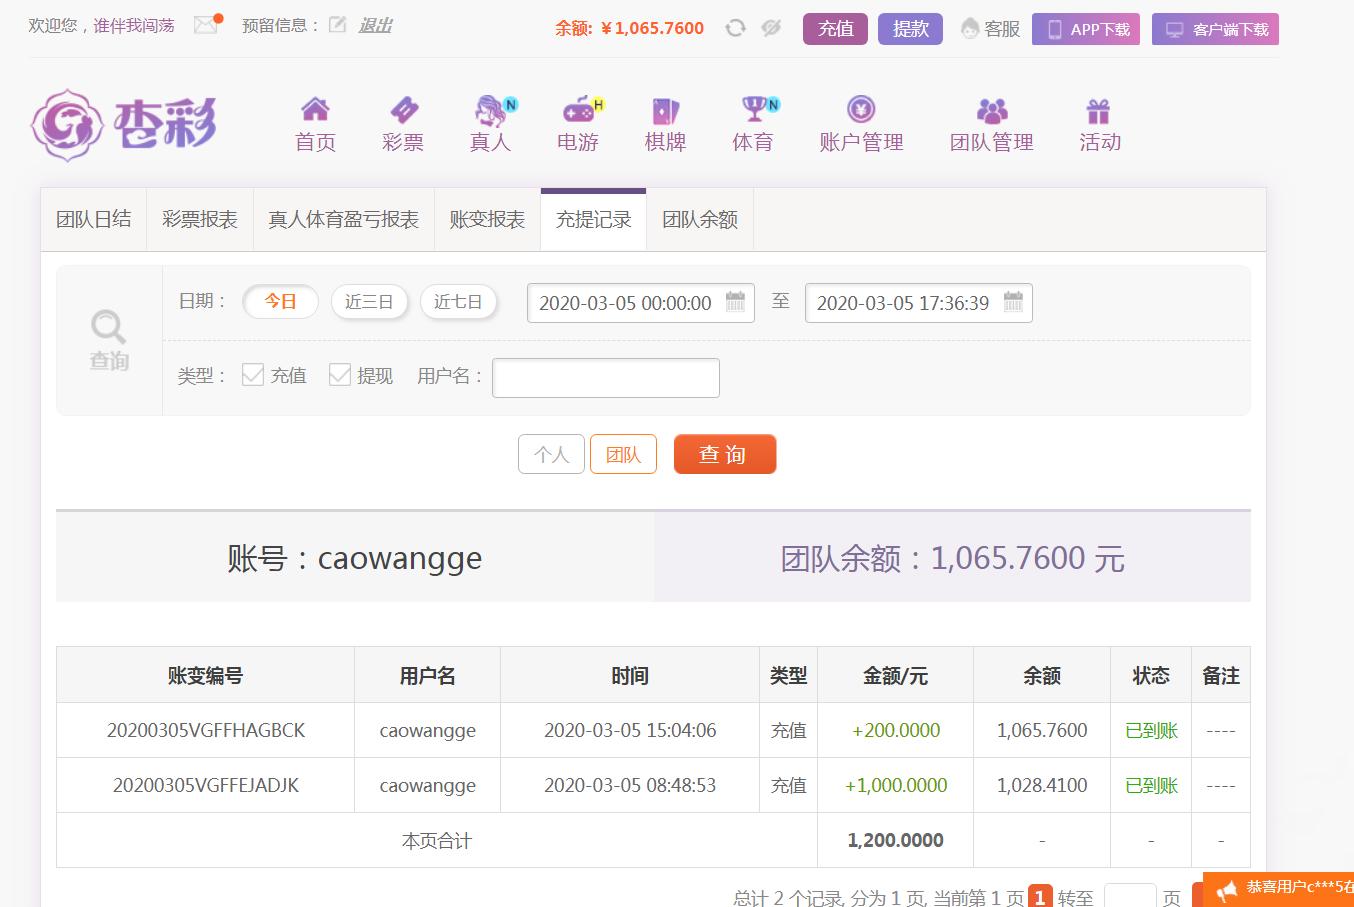Click the mail envelope message icon
Image resolution: width=1354 pixels, height=907 pixels.
[206, 25]
